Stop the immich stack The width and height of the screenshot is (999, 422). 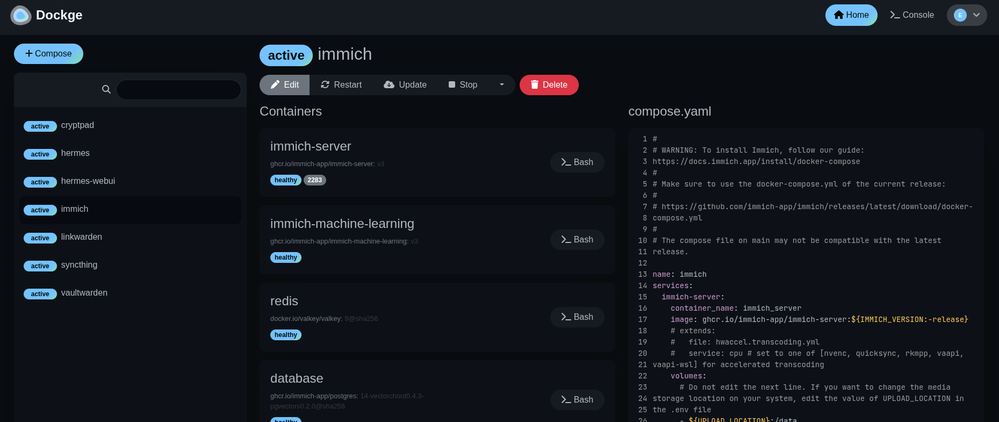(463, 85)
